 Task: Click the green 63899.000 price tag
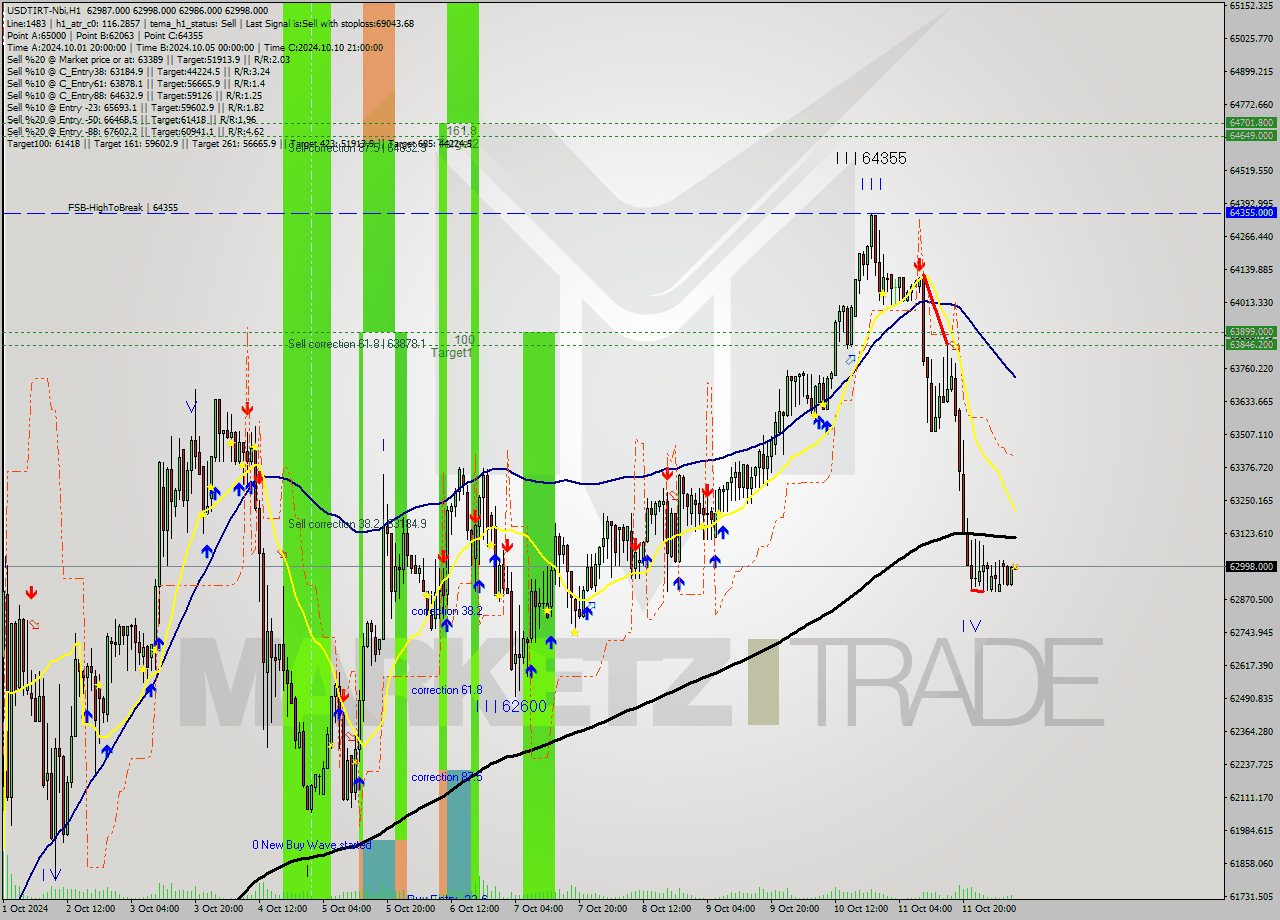tap(1251, 331)
